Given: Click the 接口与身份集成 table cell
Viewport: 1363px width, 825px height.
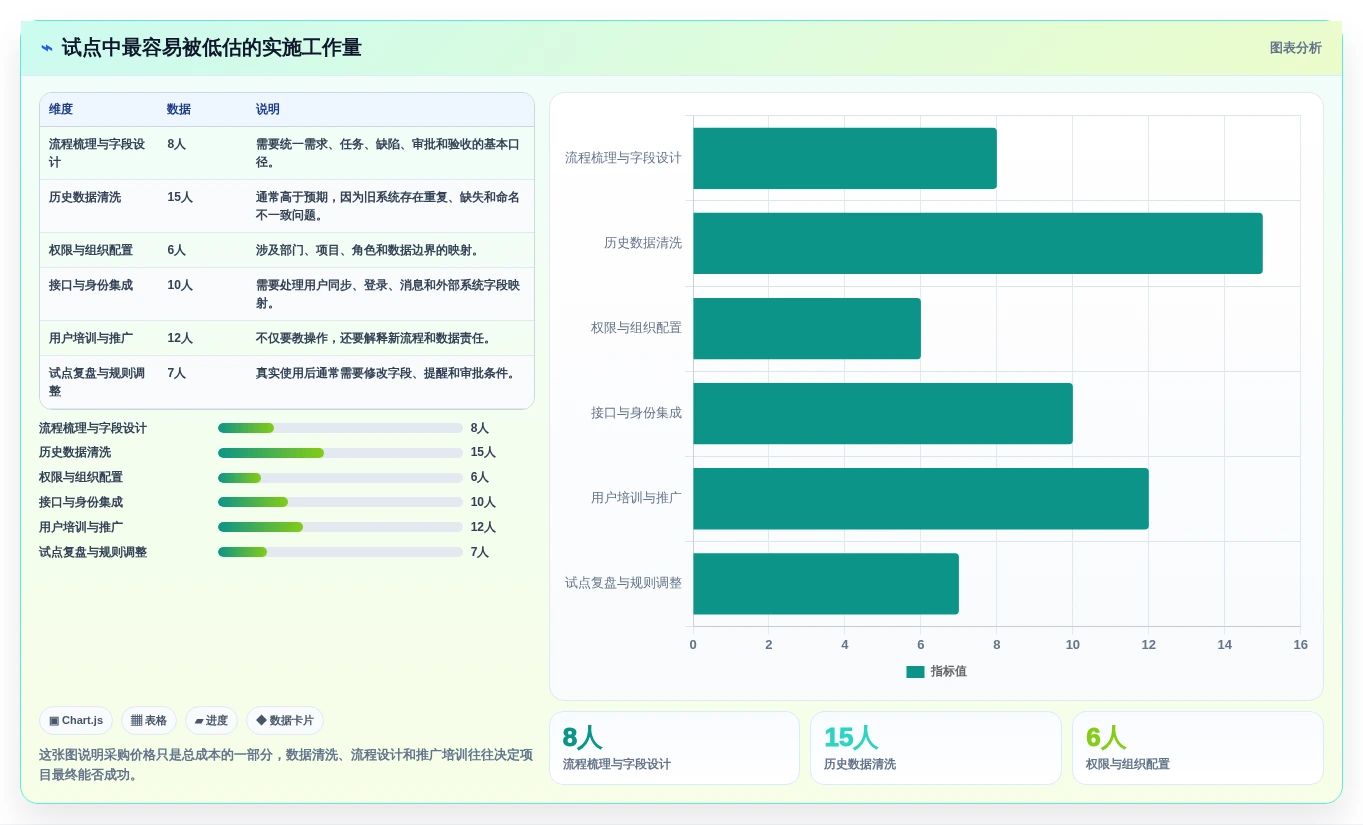Looking at the screenshot, I should 98,294.
